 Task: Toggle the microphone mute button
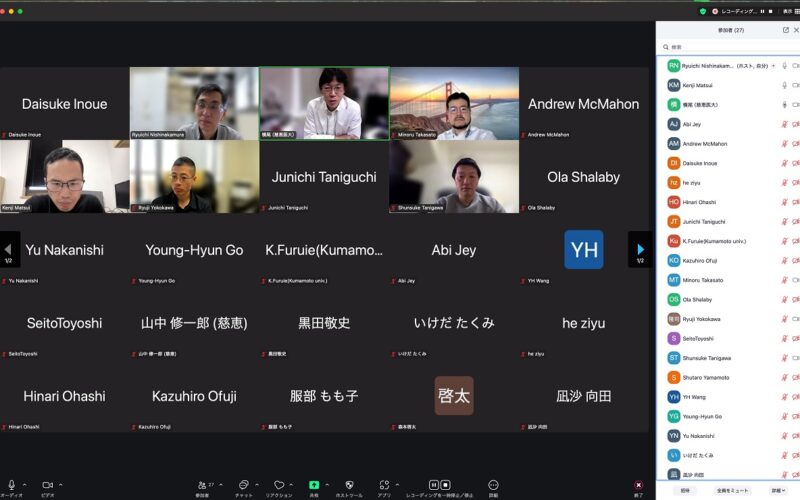[11, 485]
